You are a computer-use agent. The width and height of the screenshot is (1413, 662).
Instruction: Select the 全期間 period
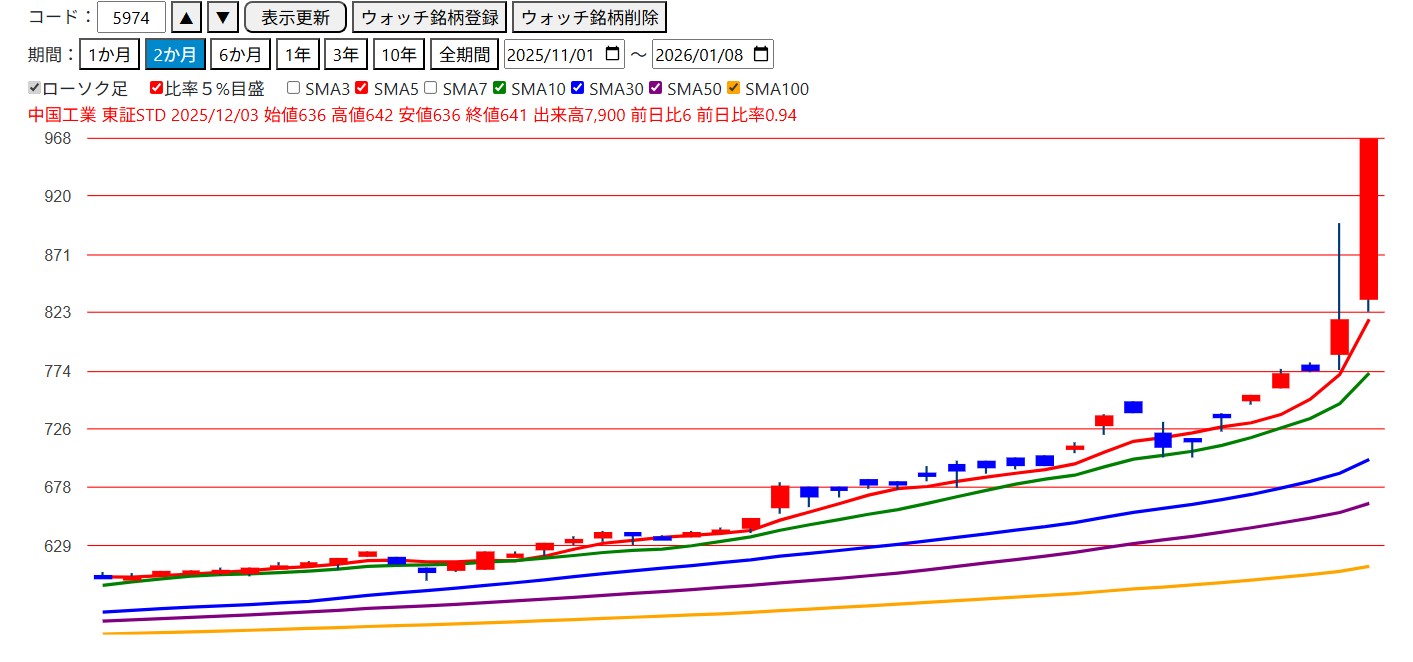click(465, 54)
